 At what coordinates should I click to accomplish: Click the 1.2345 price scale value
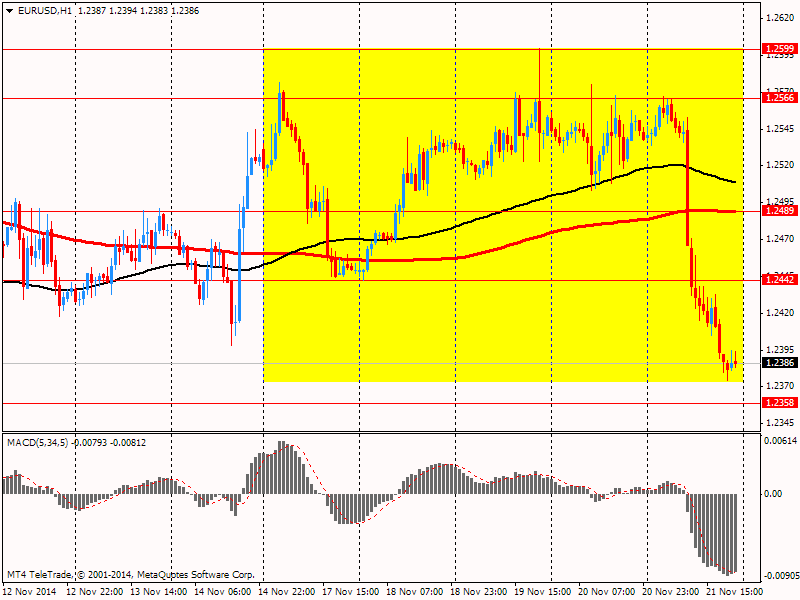click(780, 422)
